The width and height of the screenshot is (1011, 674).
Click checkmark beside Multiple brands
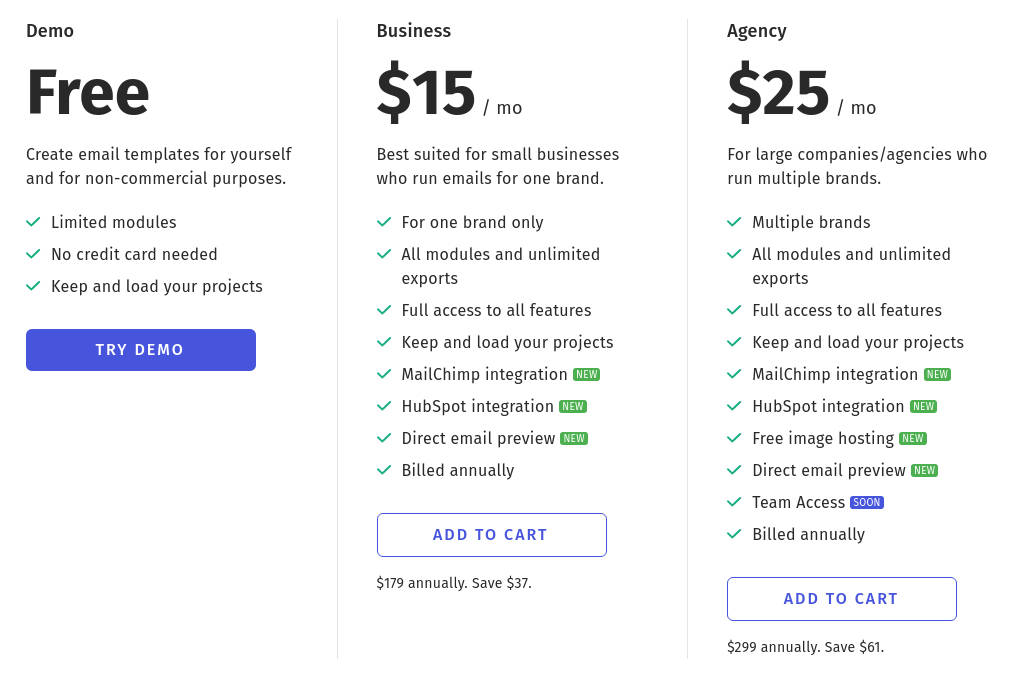734,222
